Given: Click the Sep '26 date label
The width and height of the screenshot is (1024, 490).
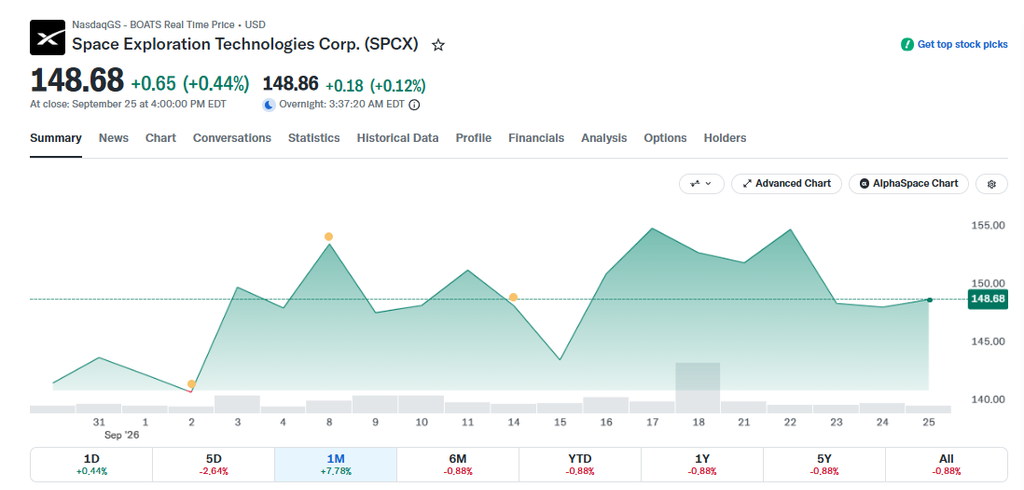Looking at the screenshot, I should [x=121, y=434].
